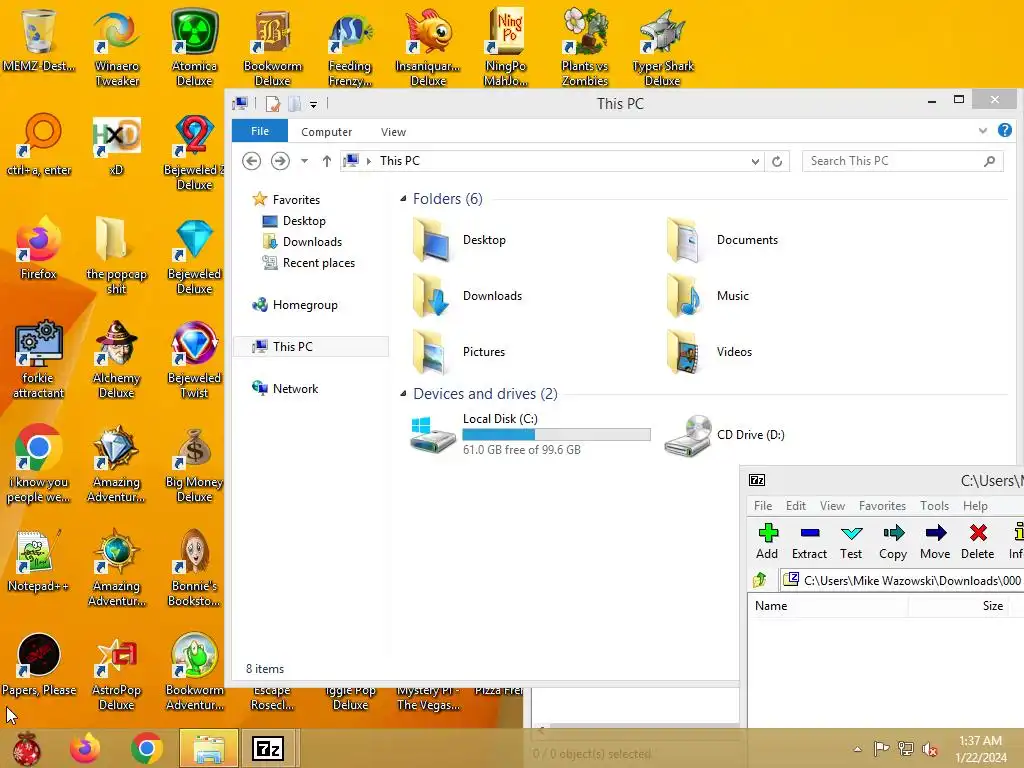Collapse the Devices and drives group
The width and height of the screenshot is (1024, 768).
(403, 394)
